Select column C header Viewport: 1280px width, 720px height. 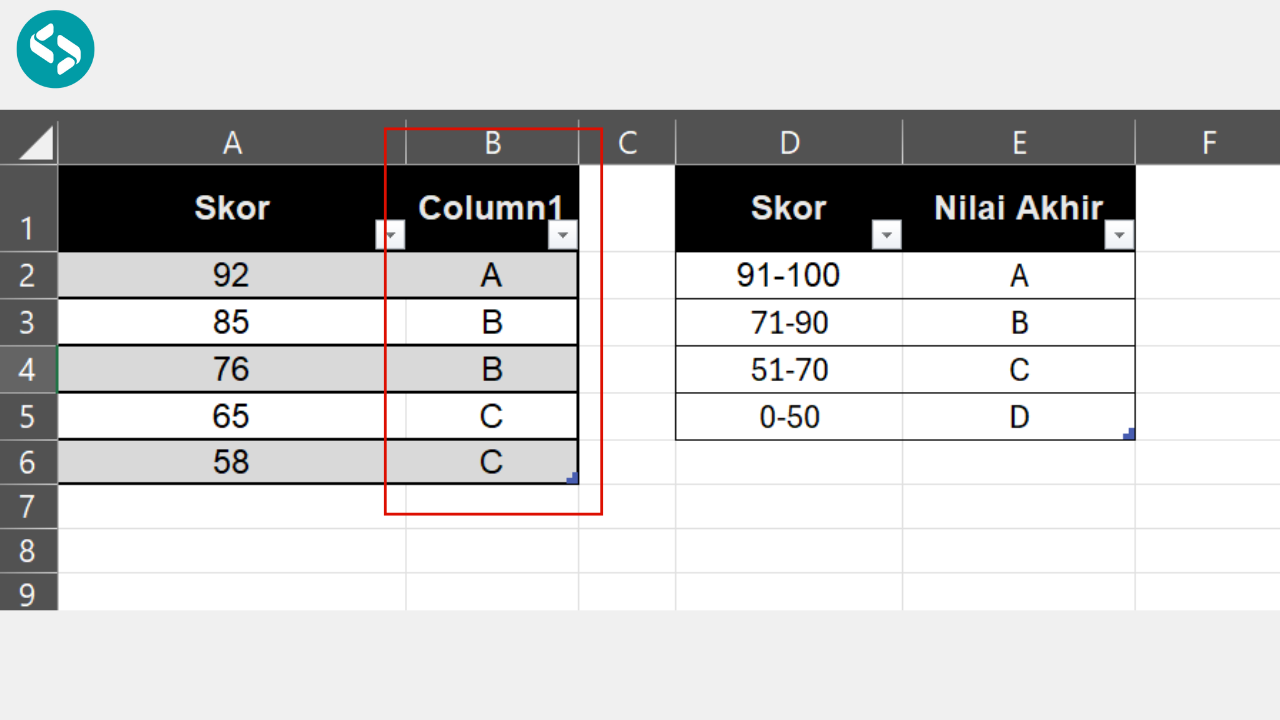click(627, 143)
